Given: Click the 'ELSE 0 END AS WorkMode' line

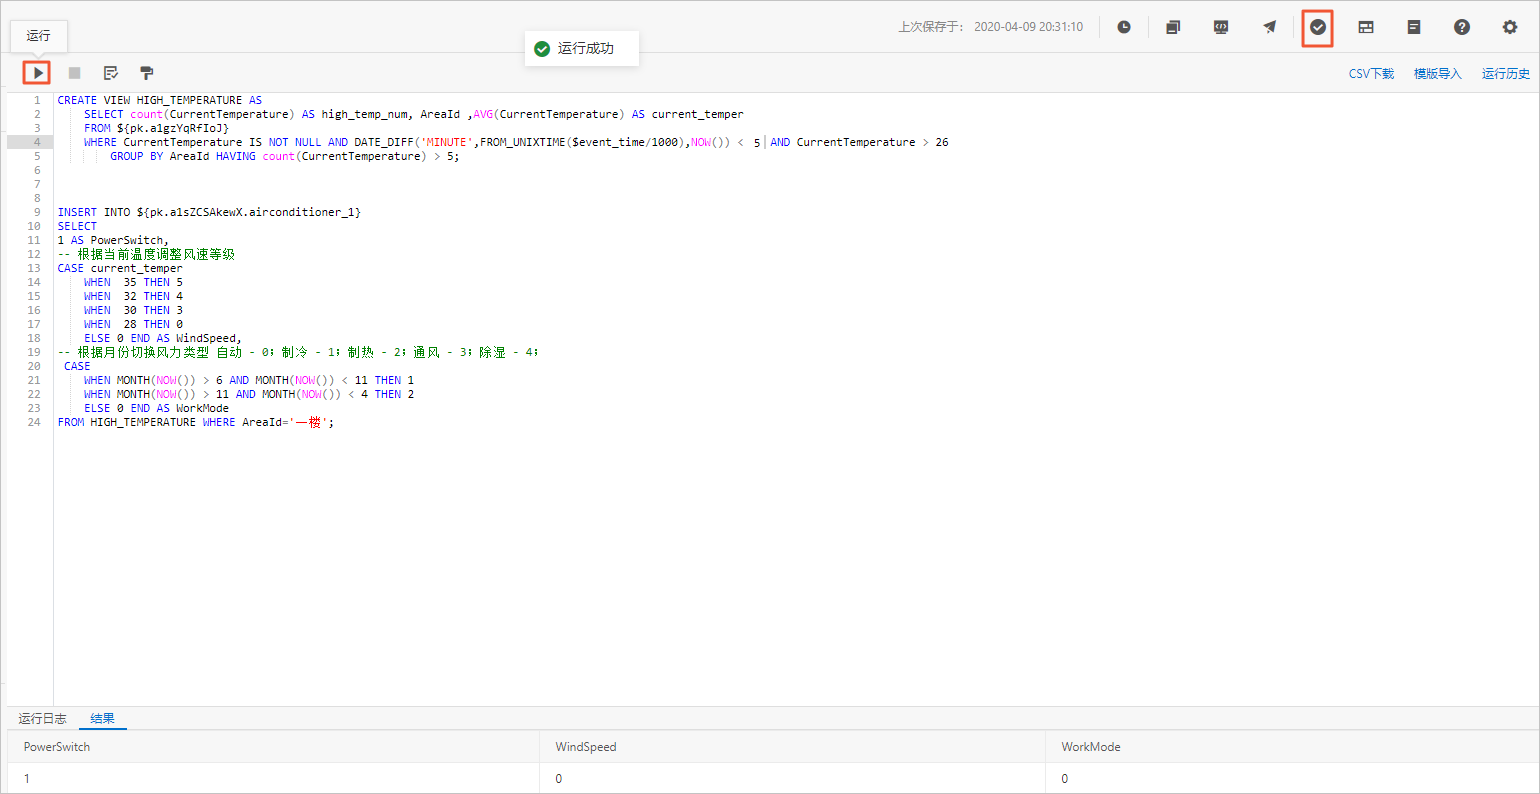Looking at the screenshot, I should pos(156,408).
